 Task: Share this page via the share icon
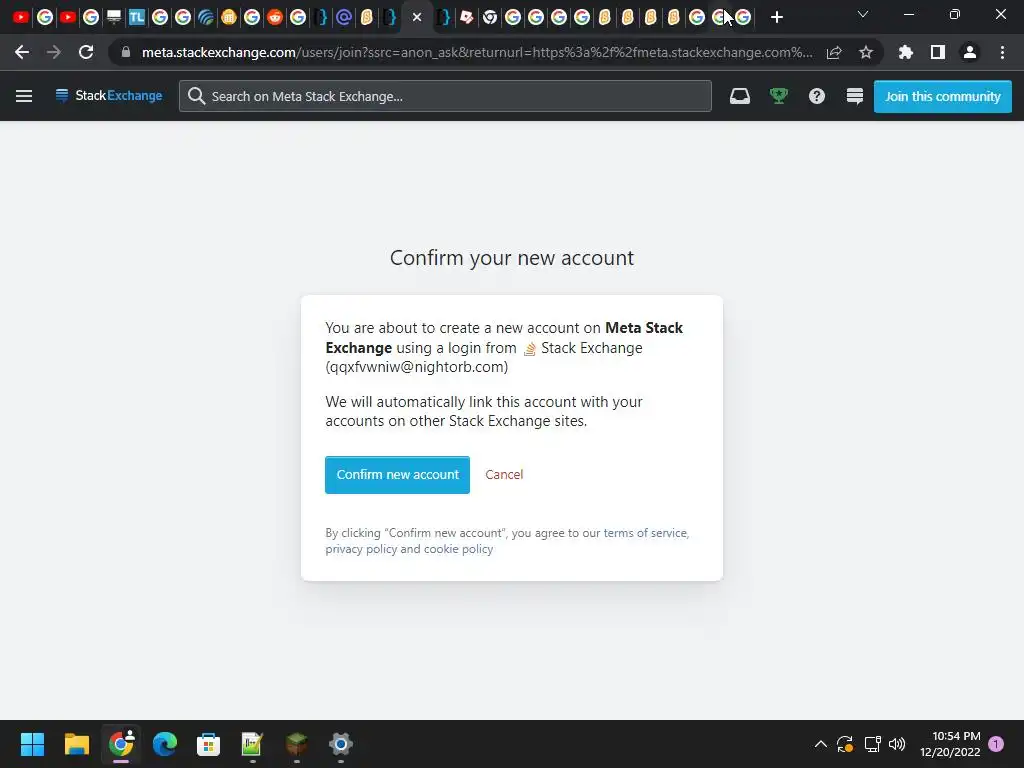point(834,52)
